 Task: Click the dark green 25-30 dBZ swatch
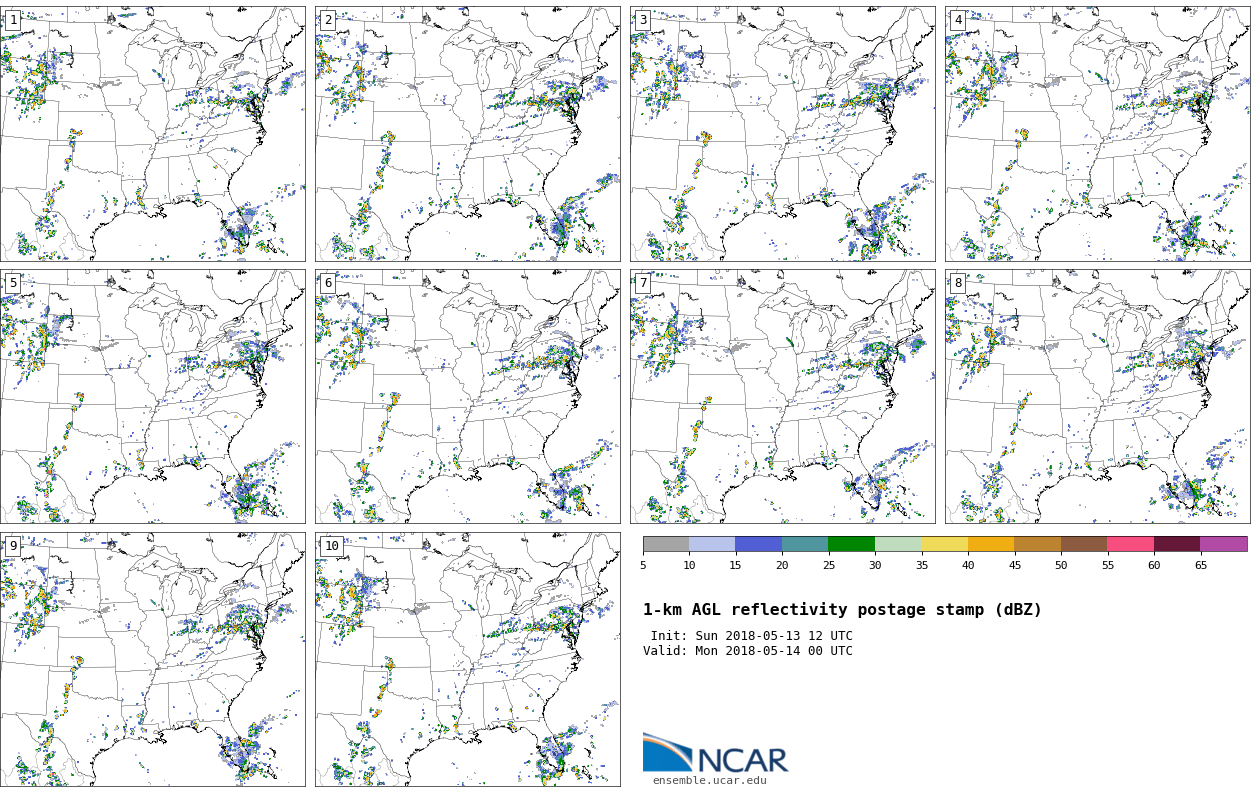(851, 544)
